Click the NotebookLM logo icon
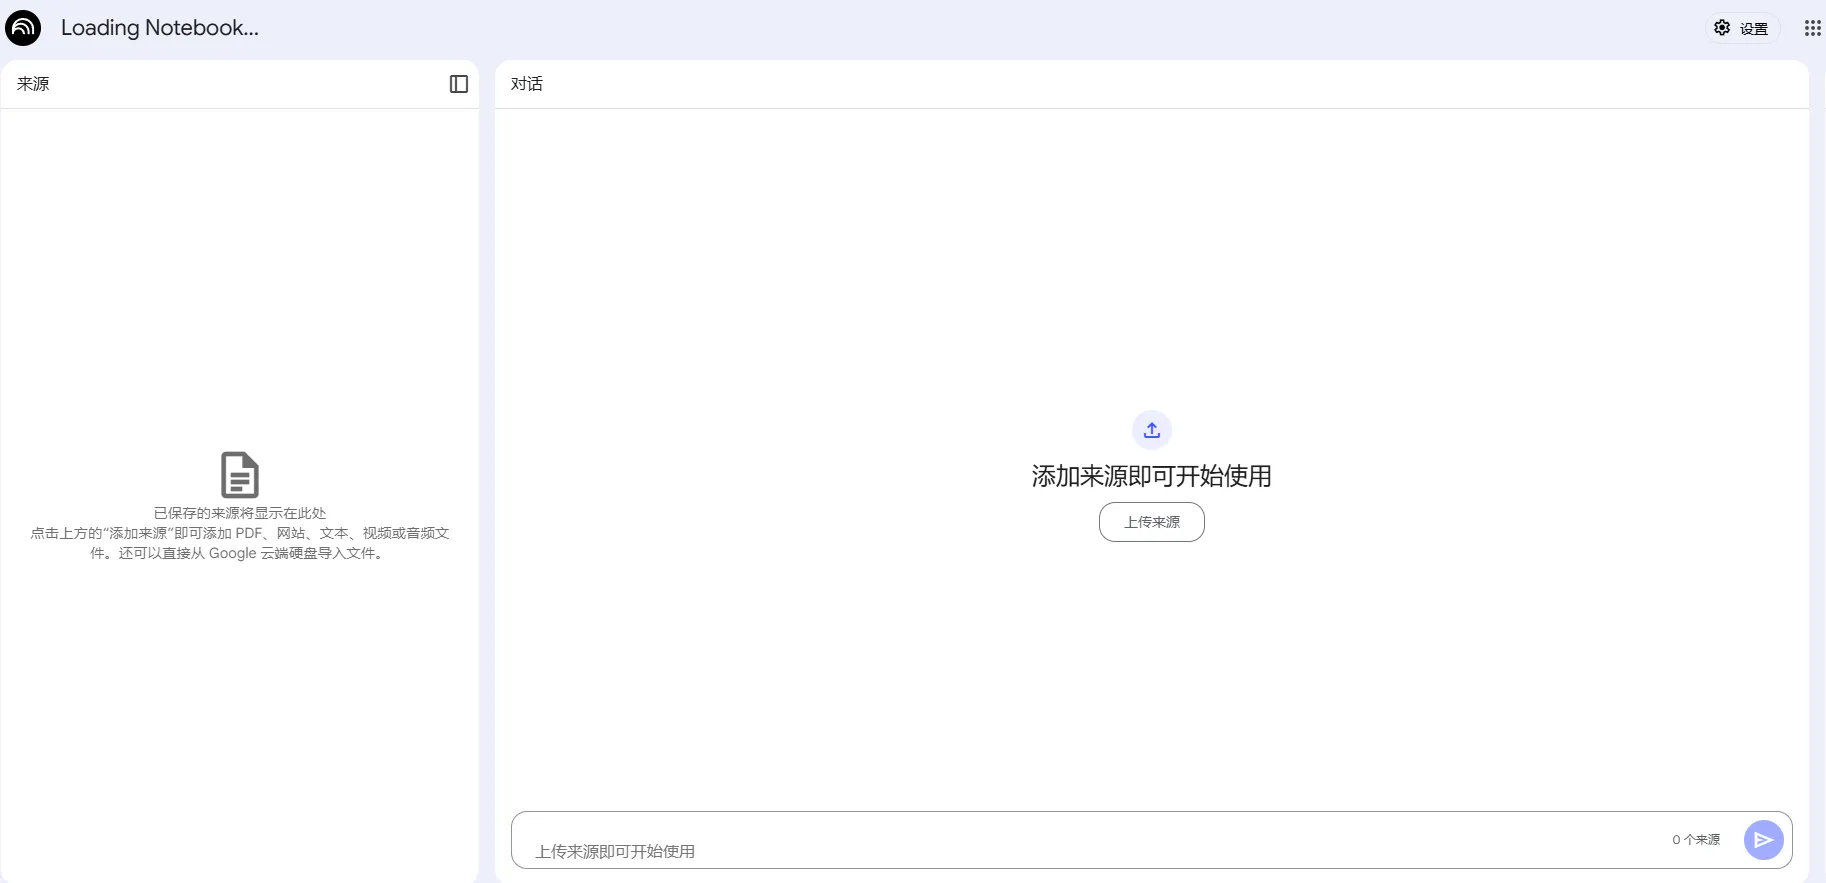 [23, 28]
